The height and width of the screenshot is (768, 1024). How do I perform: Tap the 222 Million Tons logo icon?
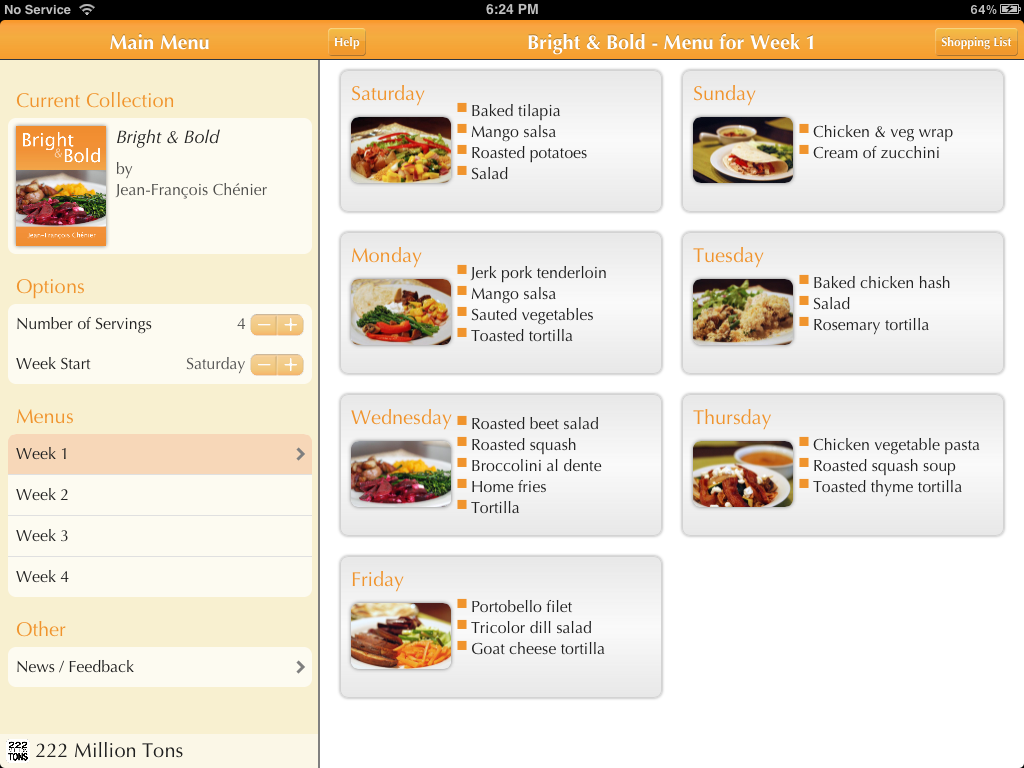click(17, 751)
